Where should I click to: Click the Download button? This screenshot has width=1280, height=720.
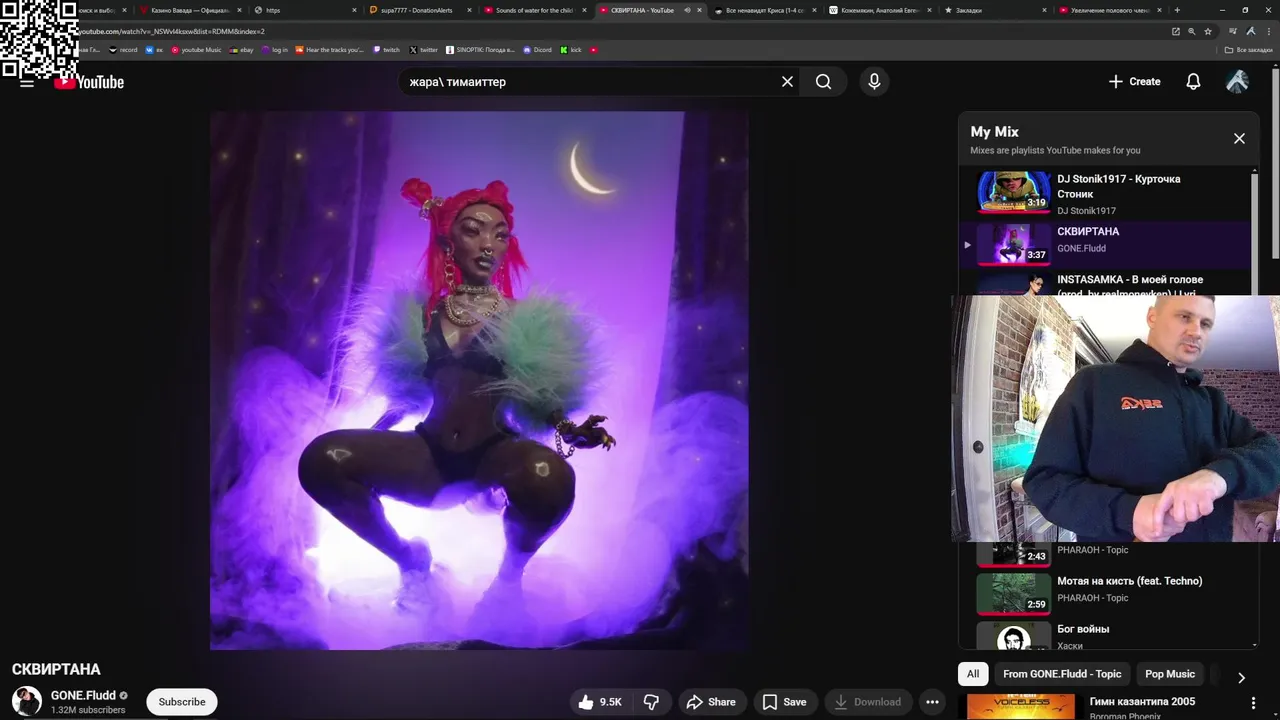point(868,702)
